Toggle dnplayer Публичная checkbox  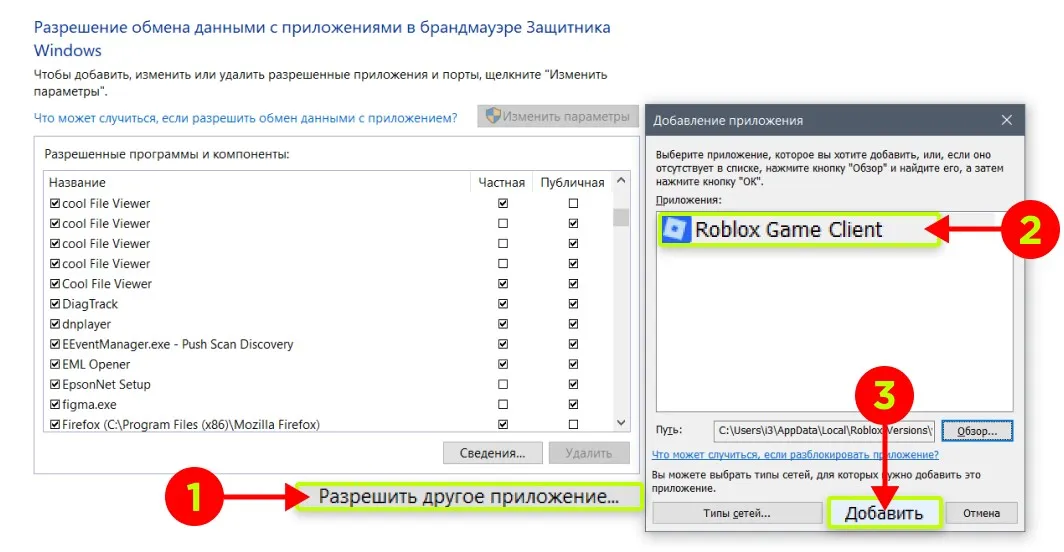[573, 324]
